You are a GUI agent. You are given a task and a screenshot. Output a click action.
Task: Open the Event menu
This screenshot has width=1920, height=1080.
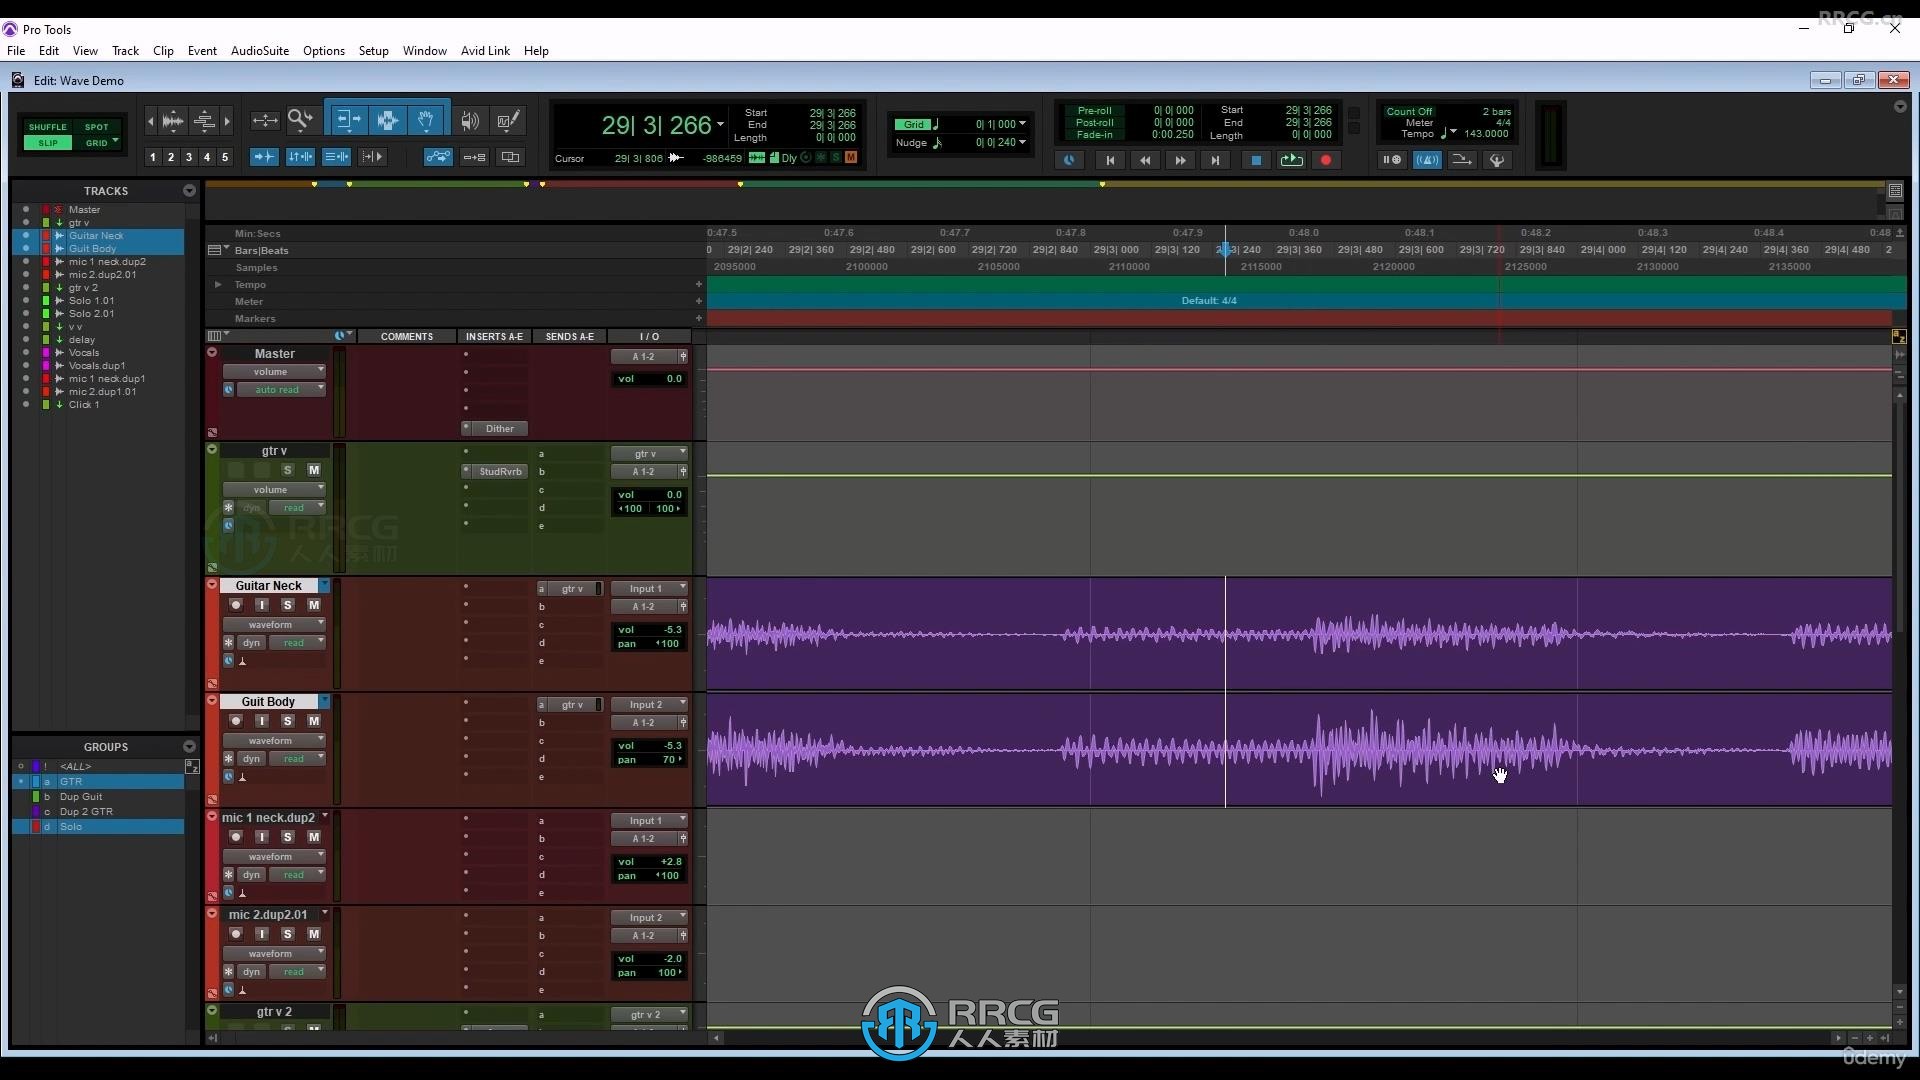[x=202, y=50]
